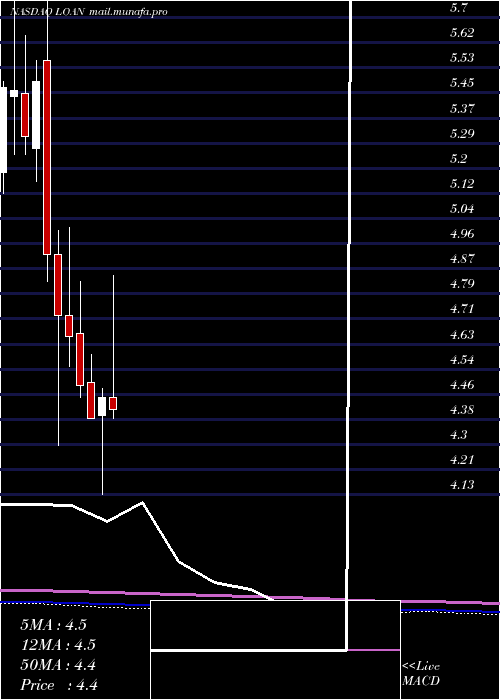The width and height of the screenshot is (500, 700).
Task: Select the 5.37 price axis label
Action: tap(462, 108)
